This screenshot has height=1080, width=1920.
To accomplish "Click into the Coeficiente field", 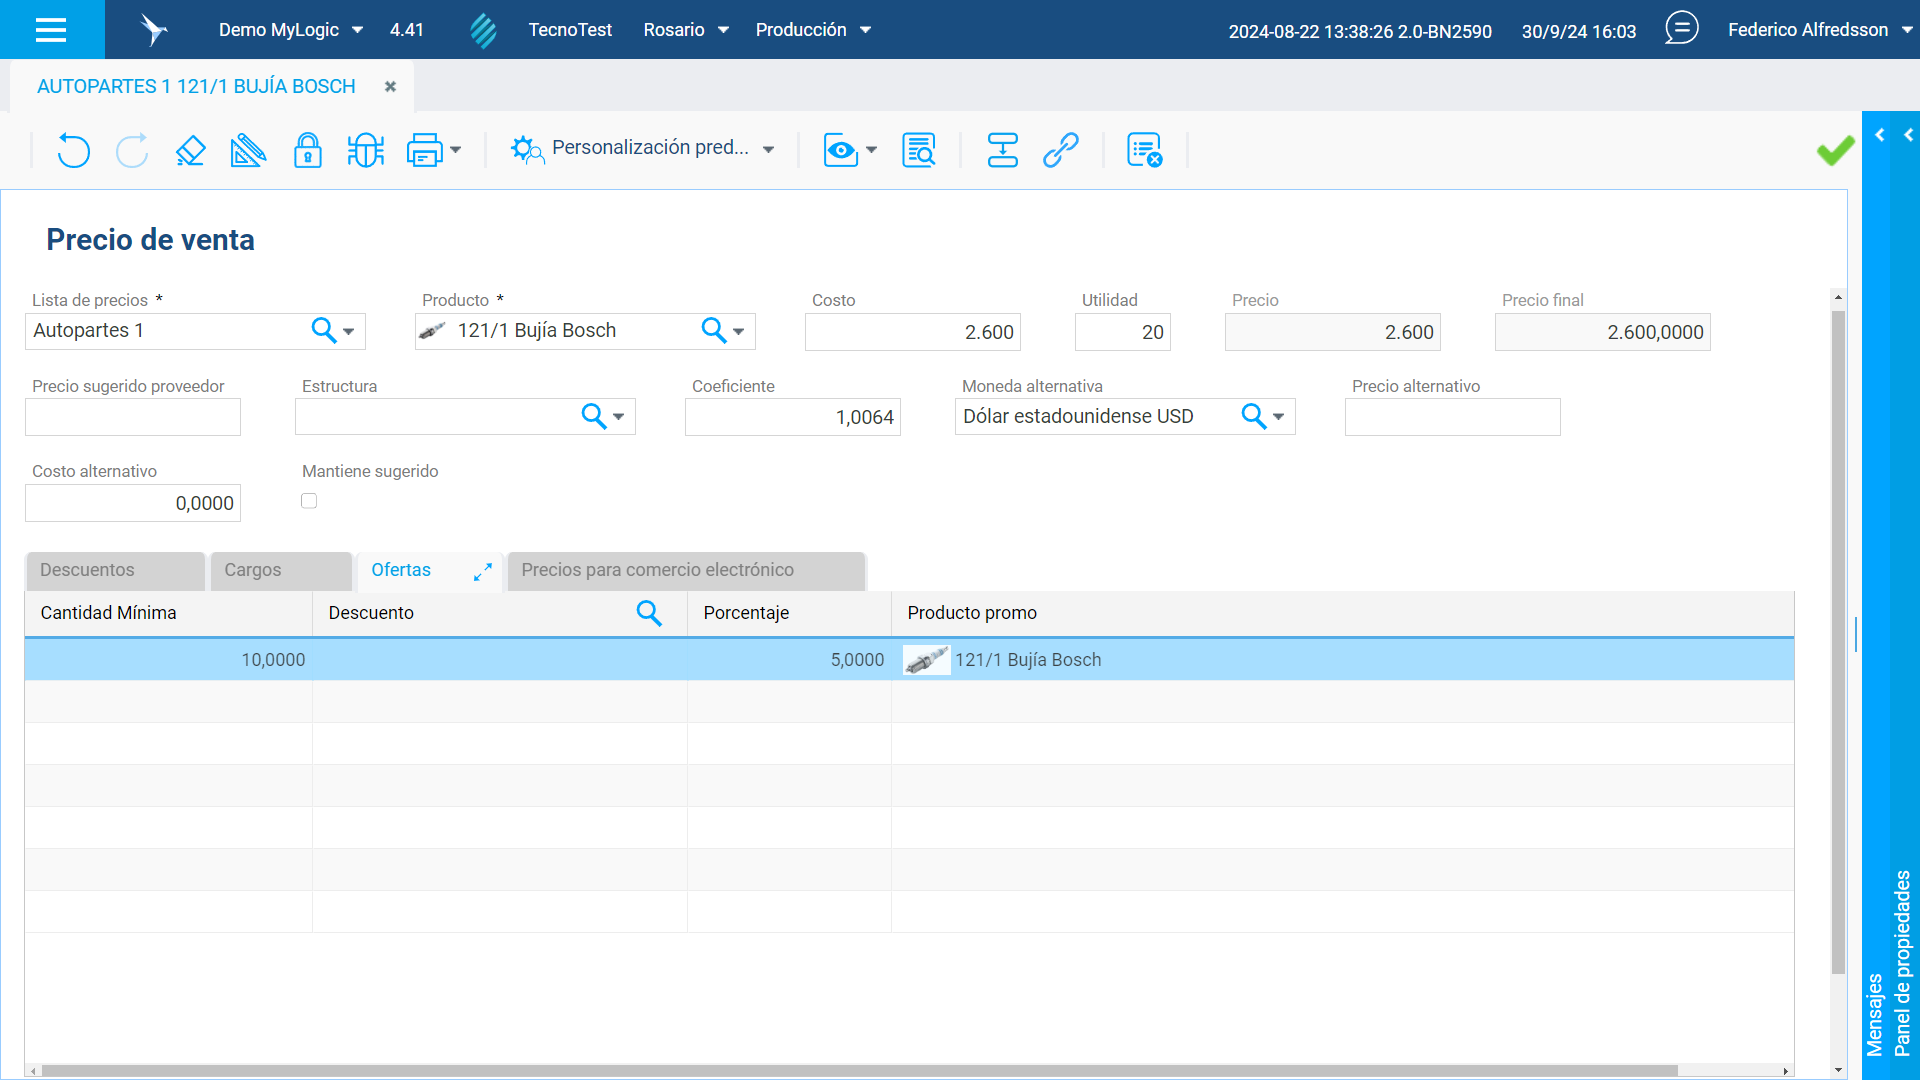I will 792,417.
